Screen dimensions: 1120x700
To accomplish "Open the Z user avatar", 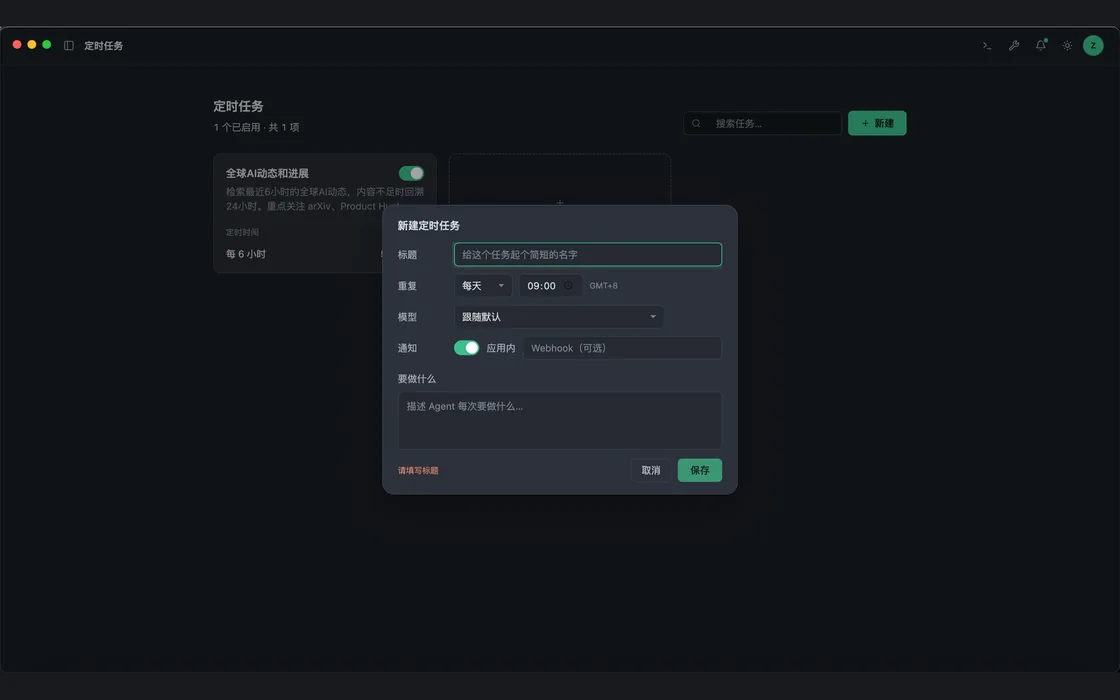I will point(1093,45).
